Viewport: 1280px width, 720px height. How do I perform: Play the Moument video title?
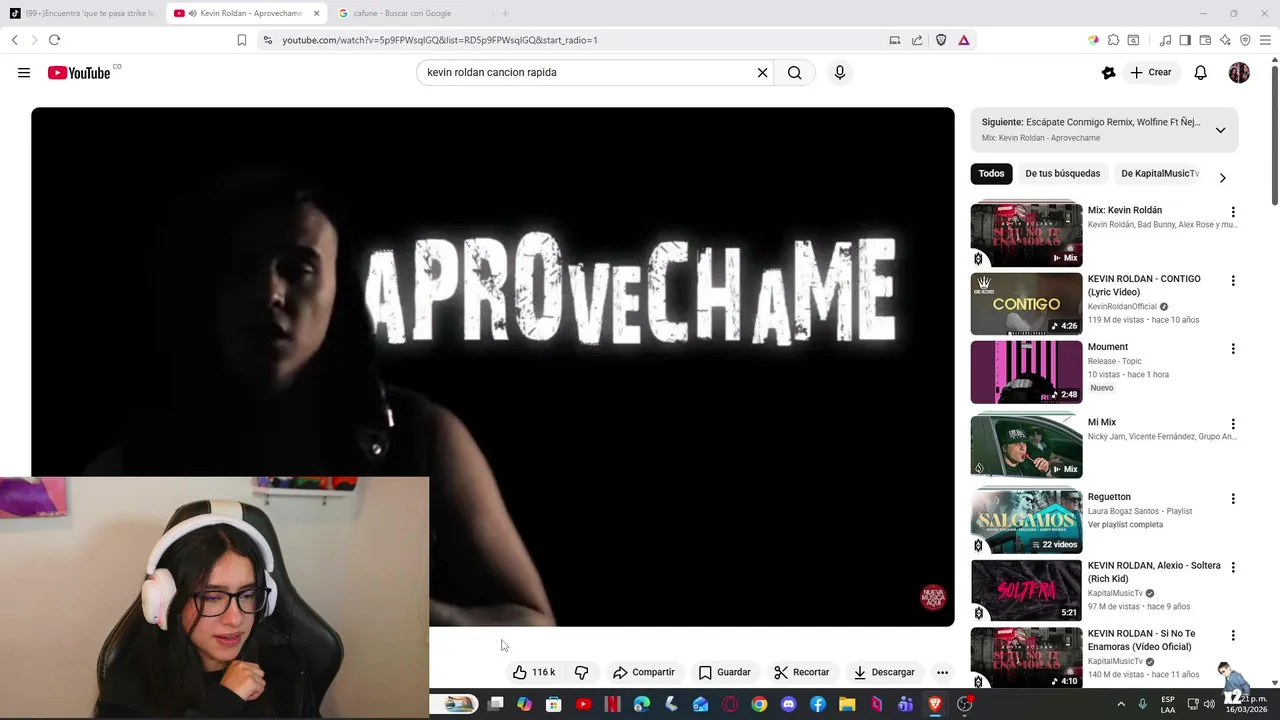[1108, 347]
